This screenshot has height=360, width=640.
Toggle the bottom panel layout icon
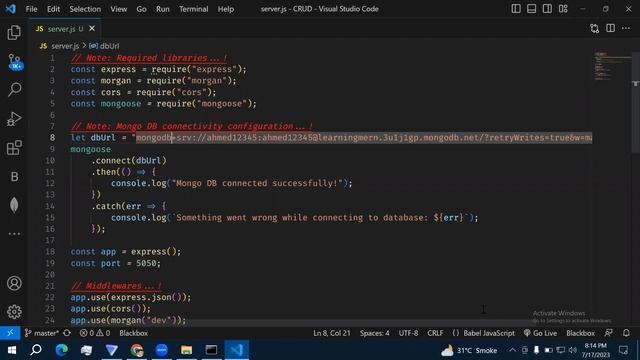[x=531, y=9]
